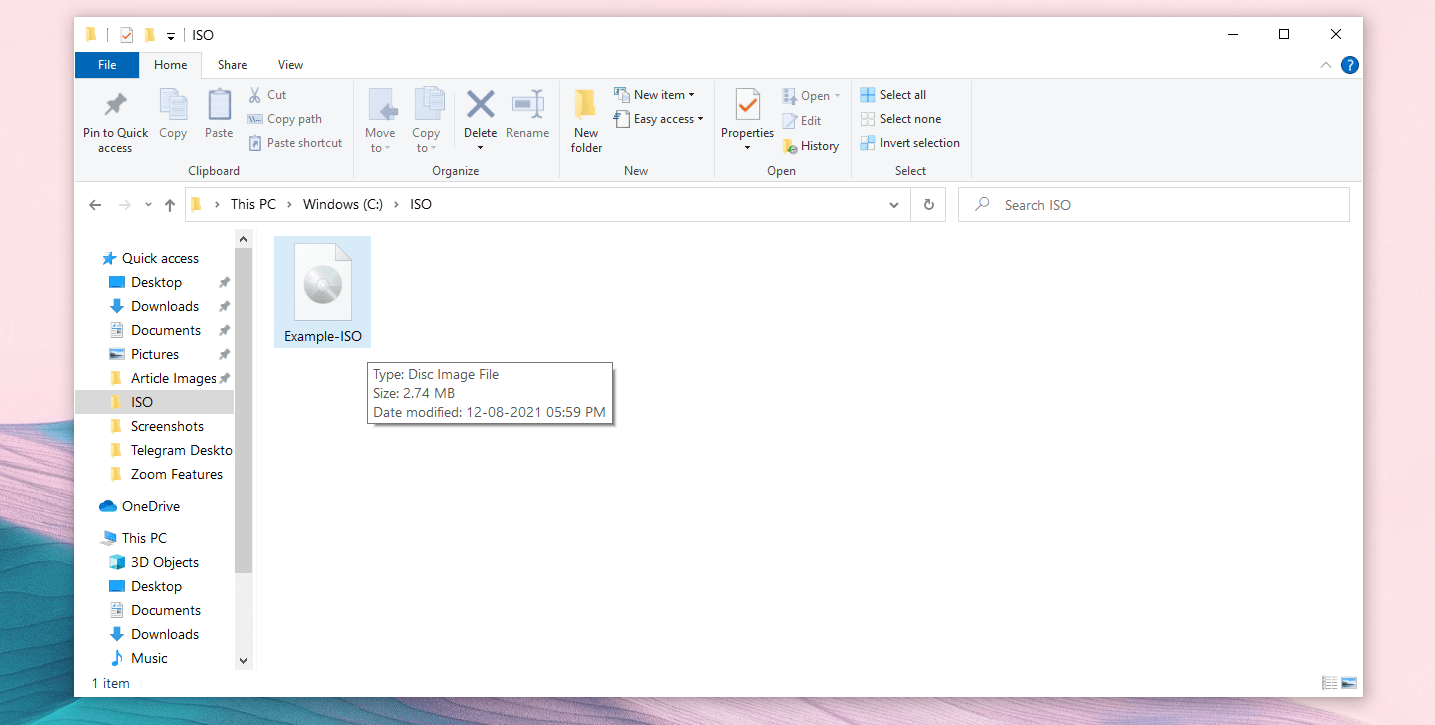
Task: Navigate to Windows (C:) in address bar
Action: (x=343, y=205)
